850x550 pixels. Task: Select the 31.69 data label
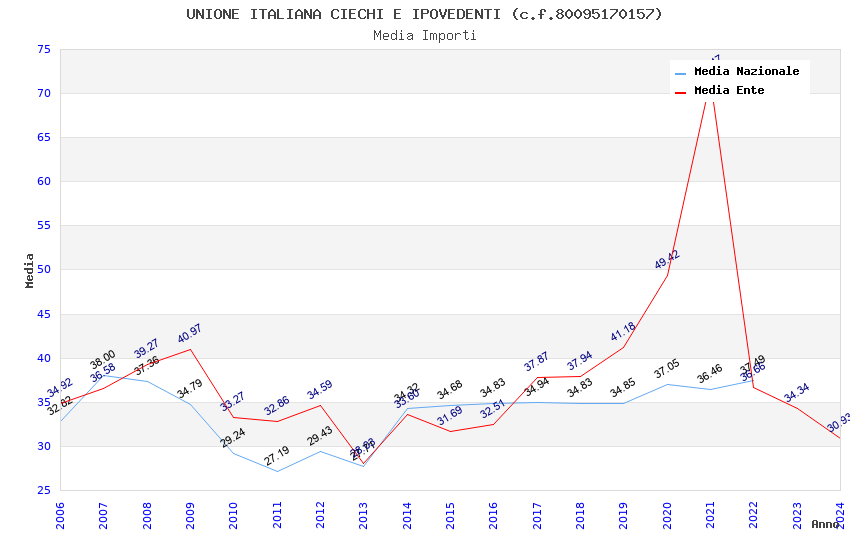(x=449, y=416)
